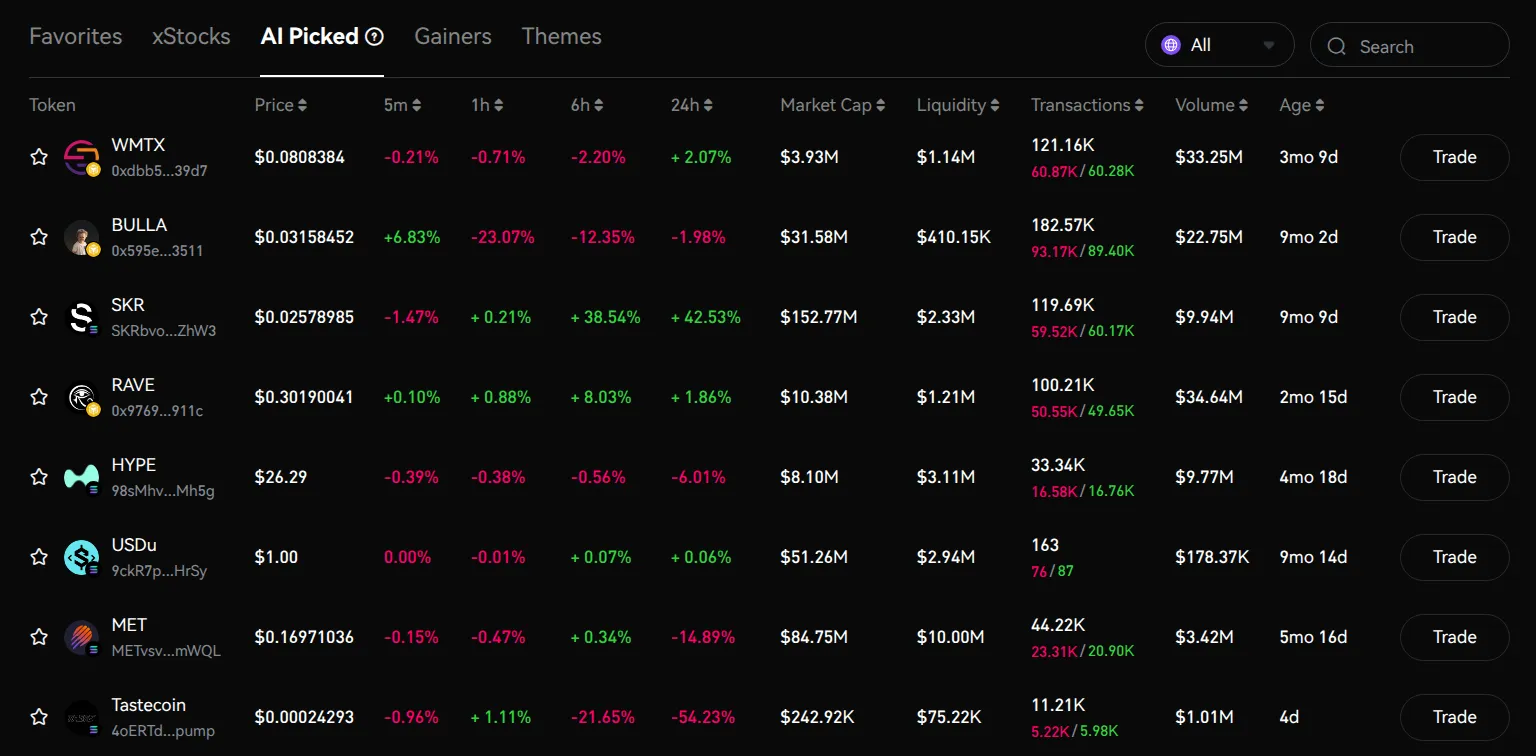Click the WMTX token logo icon

[81, 157]
